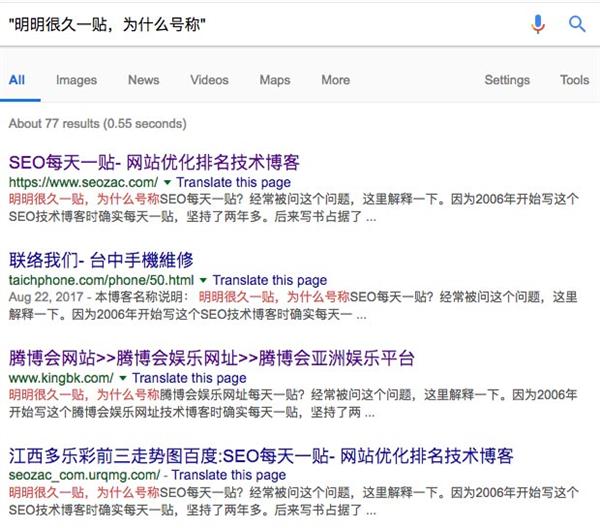Image resolution: width=600 pixels, height=528 pixels.
Task: Switch to the News tab
Action: pos(143,80)
